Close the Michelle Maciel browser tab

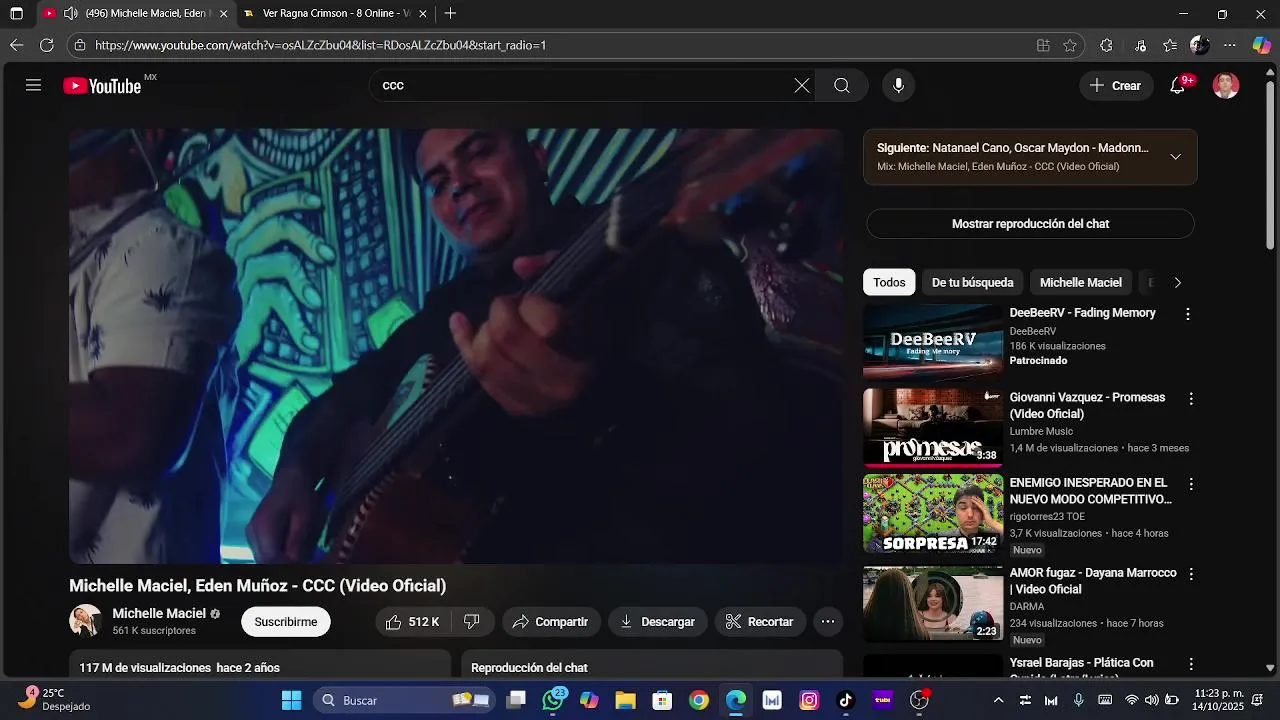click(x=223, y=14)
